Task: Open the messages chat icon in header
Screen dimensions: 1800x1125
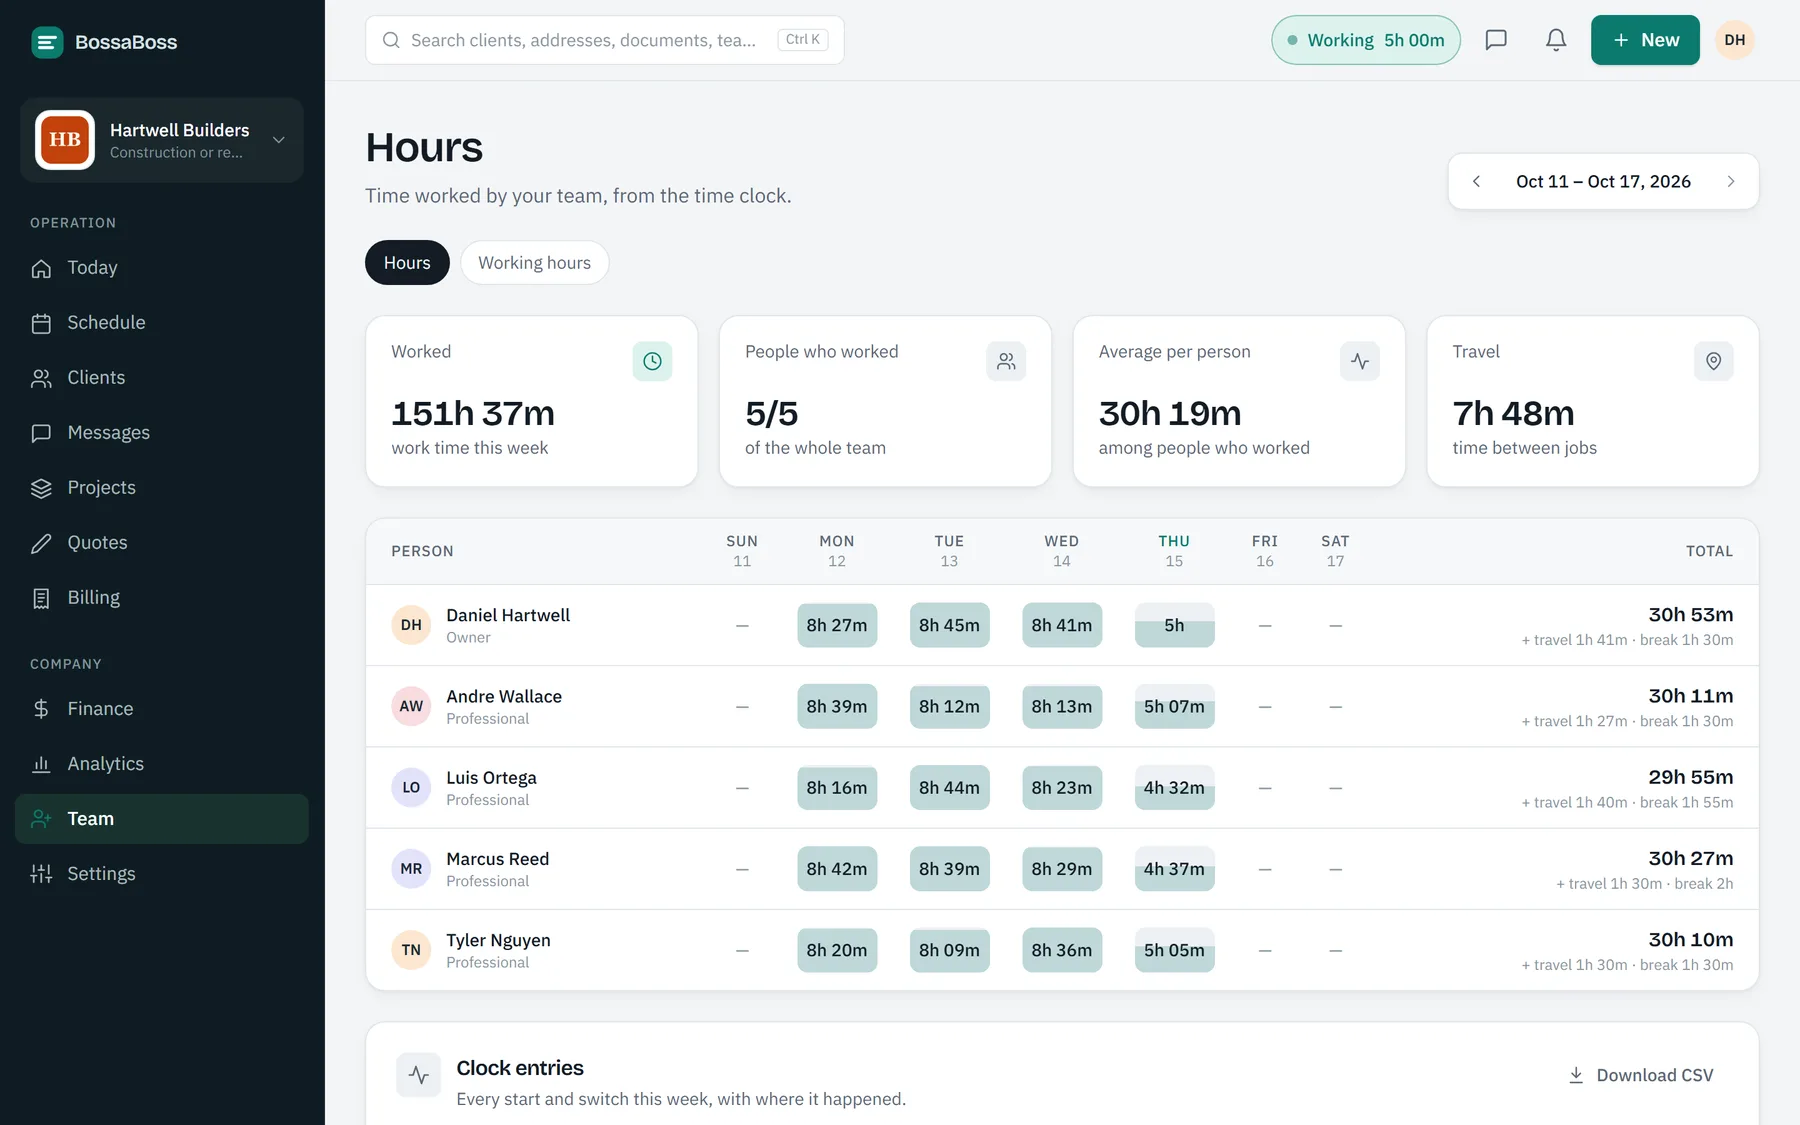Action: [x=1496, y=40]
